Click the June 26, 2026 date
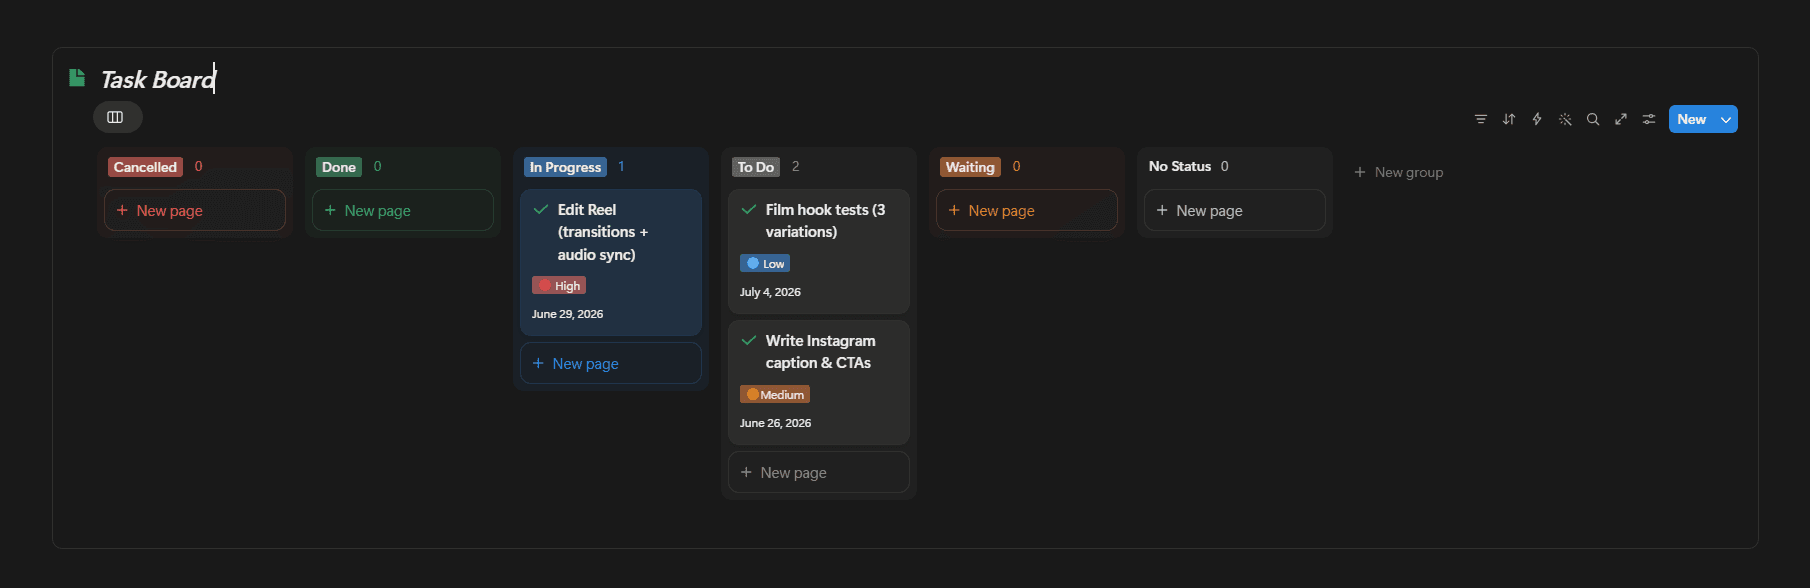 tap(775, 423)
